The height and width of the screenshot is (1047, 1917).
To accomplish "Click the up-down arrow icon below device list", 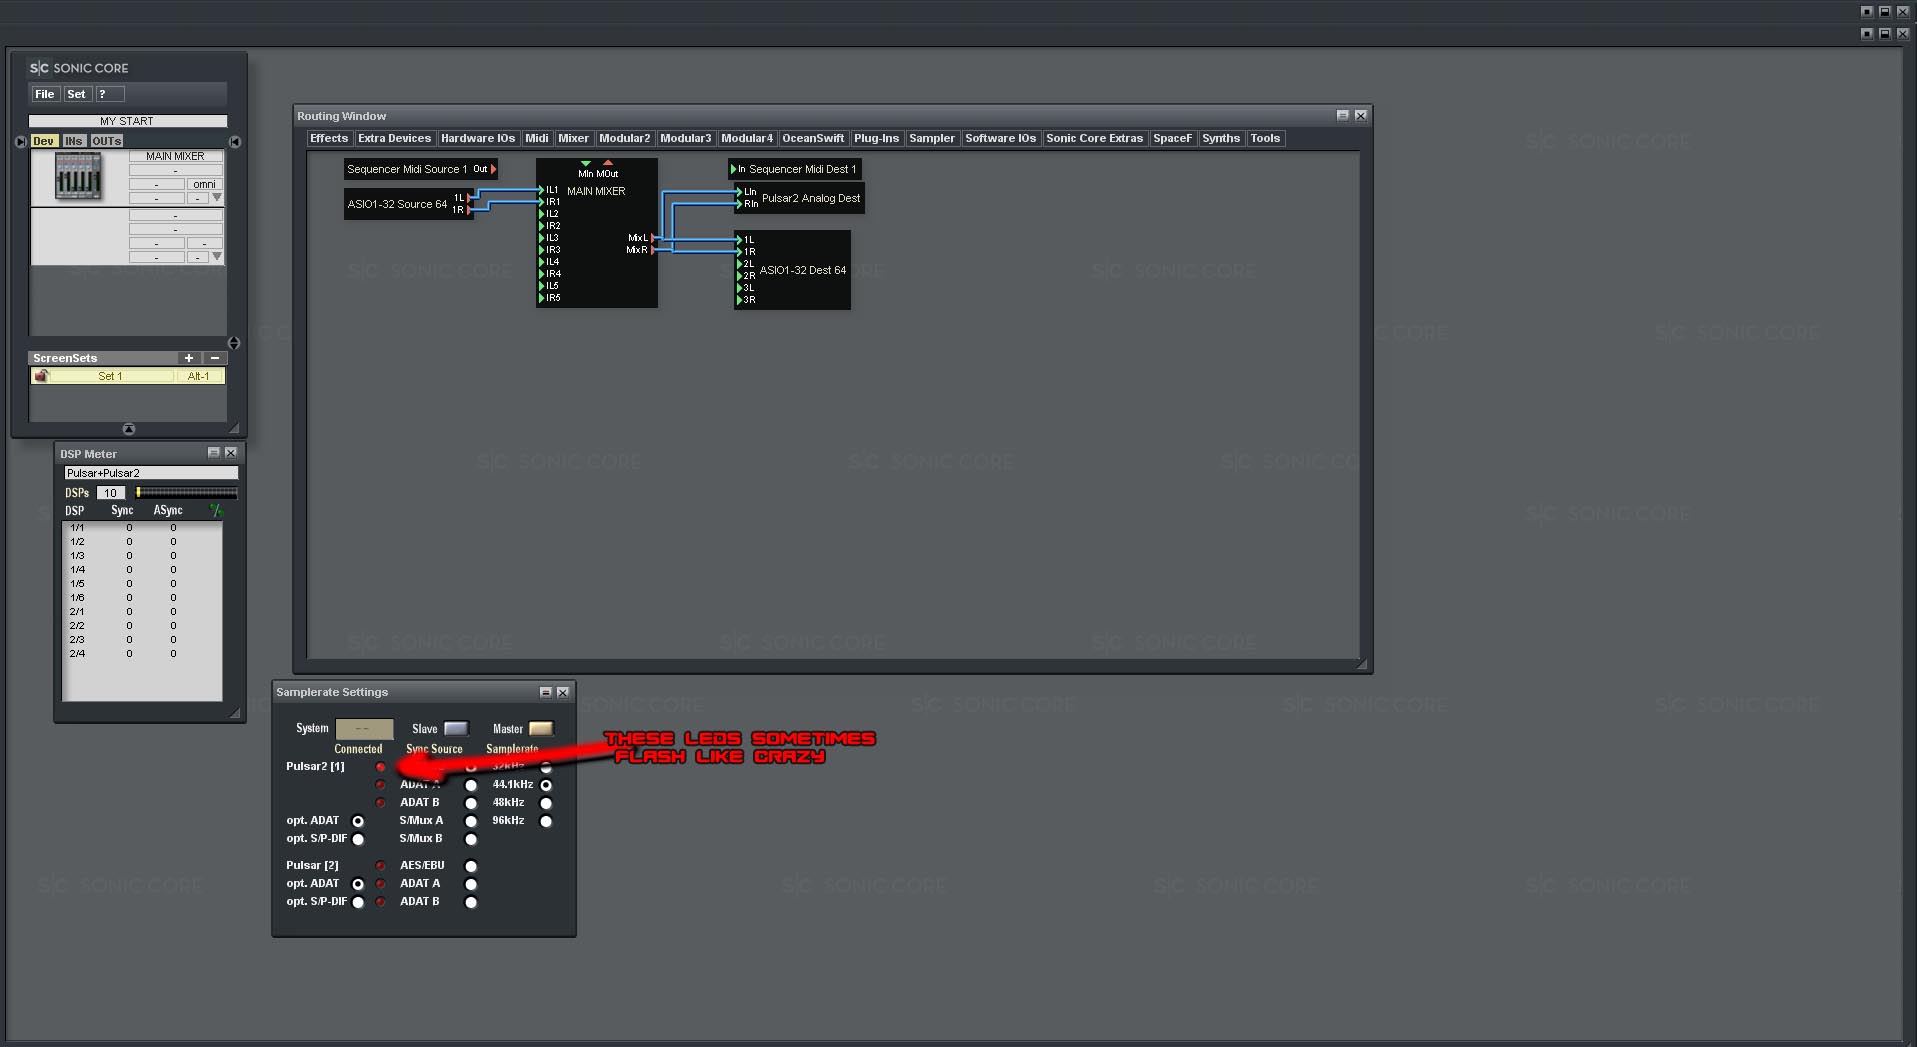I will [x=233, y=343].
